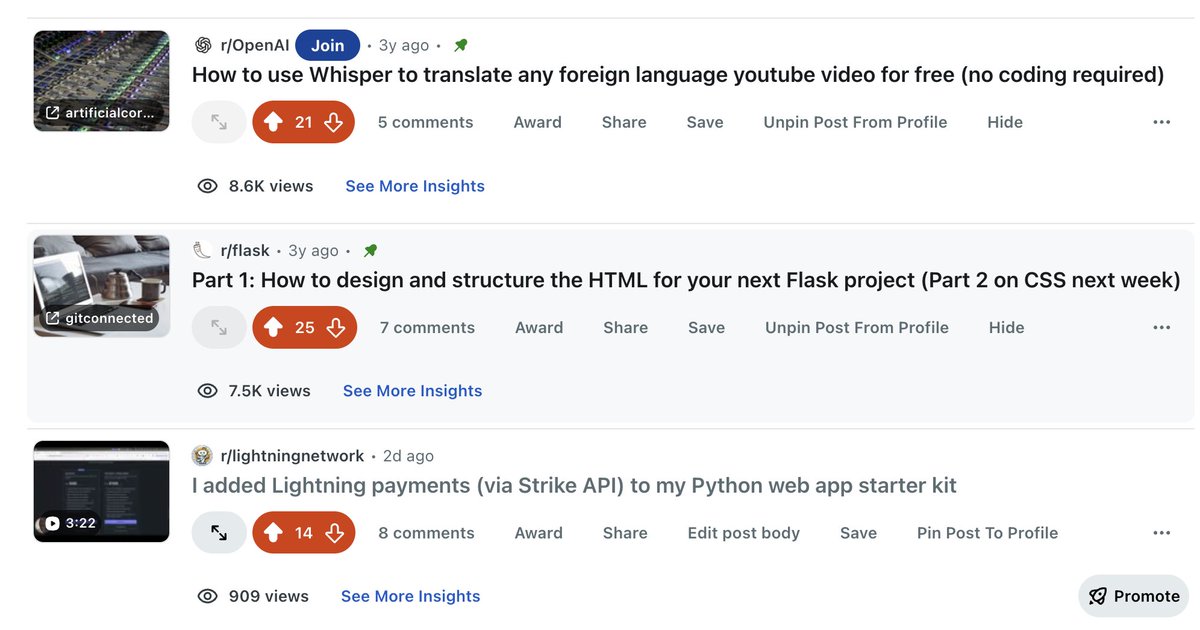The width and height of the screenshot is (1200, 630).
Task: Hide the Whisper translate post
Action: click(x=1005, y=122)
